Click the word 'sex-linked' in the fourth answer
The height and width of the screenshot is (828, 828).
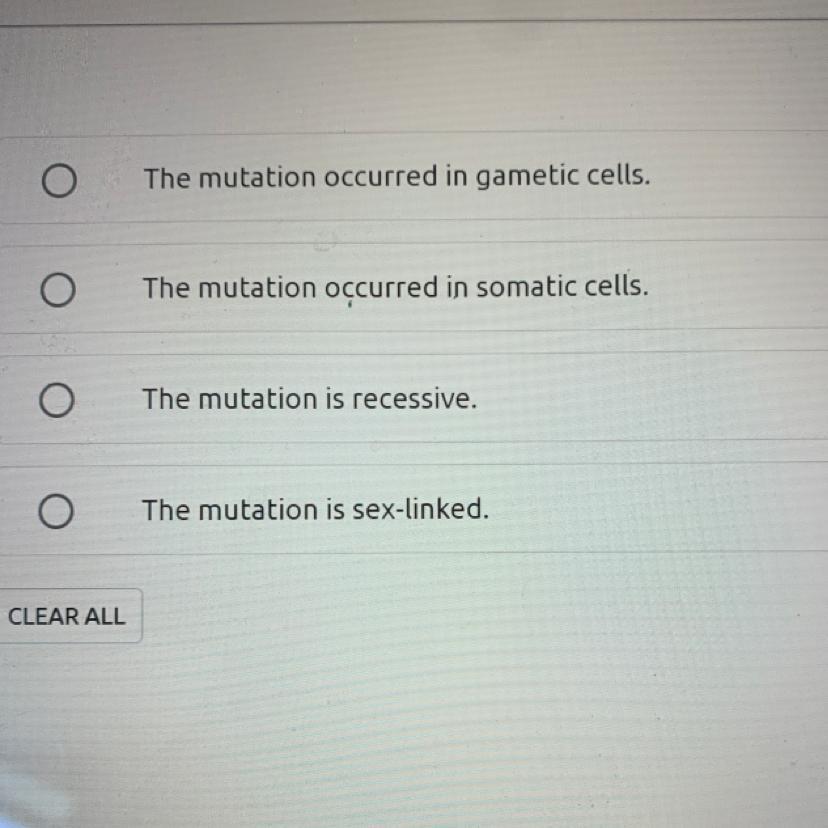tap(420, 510)
